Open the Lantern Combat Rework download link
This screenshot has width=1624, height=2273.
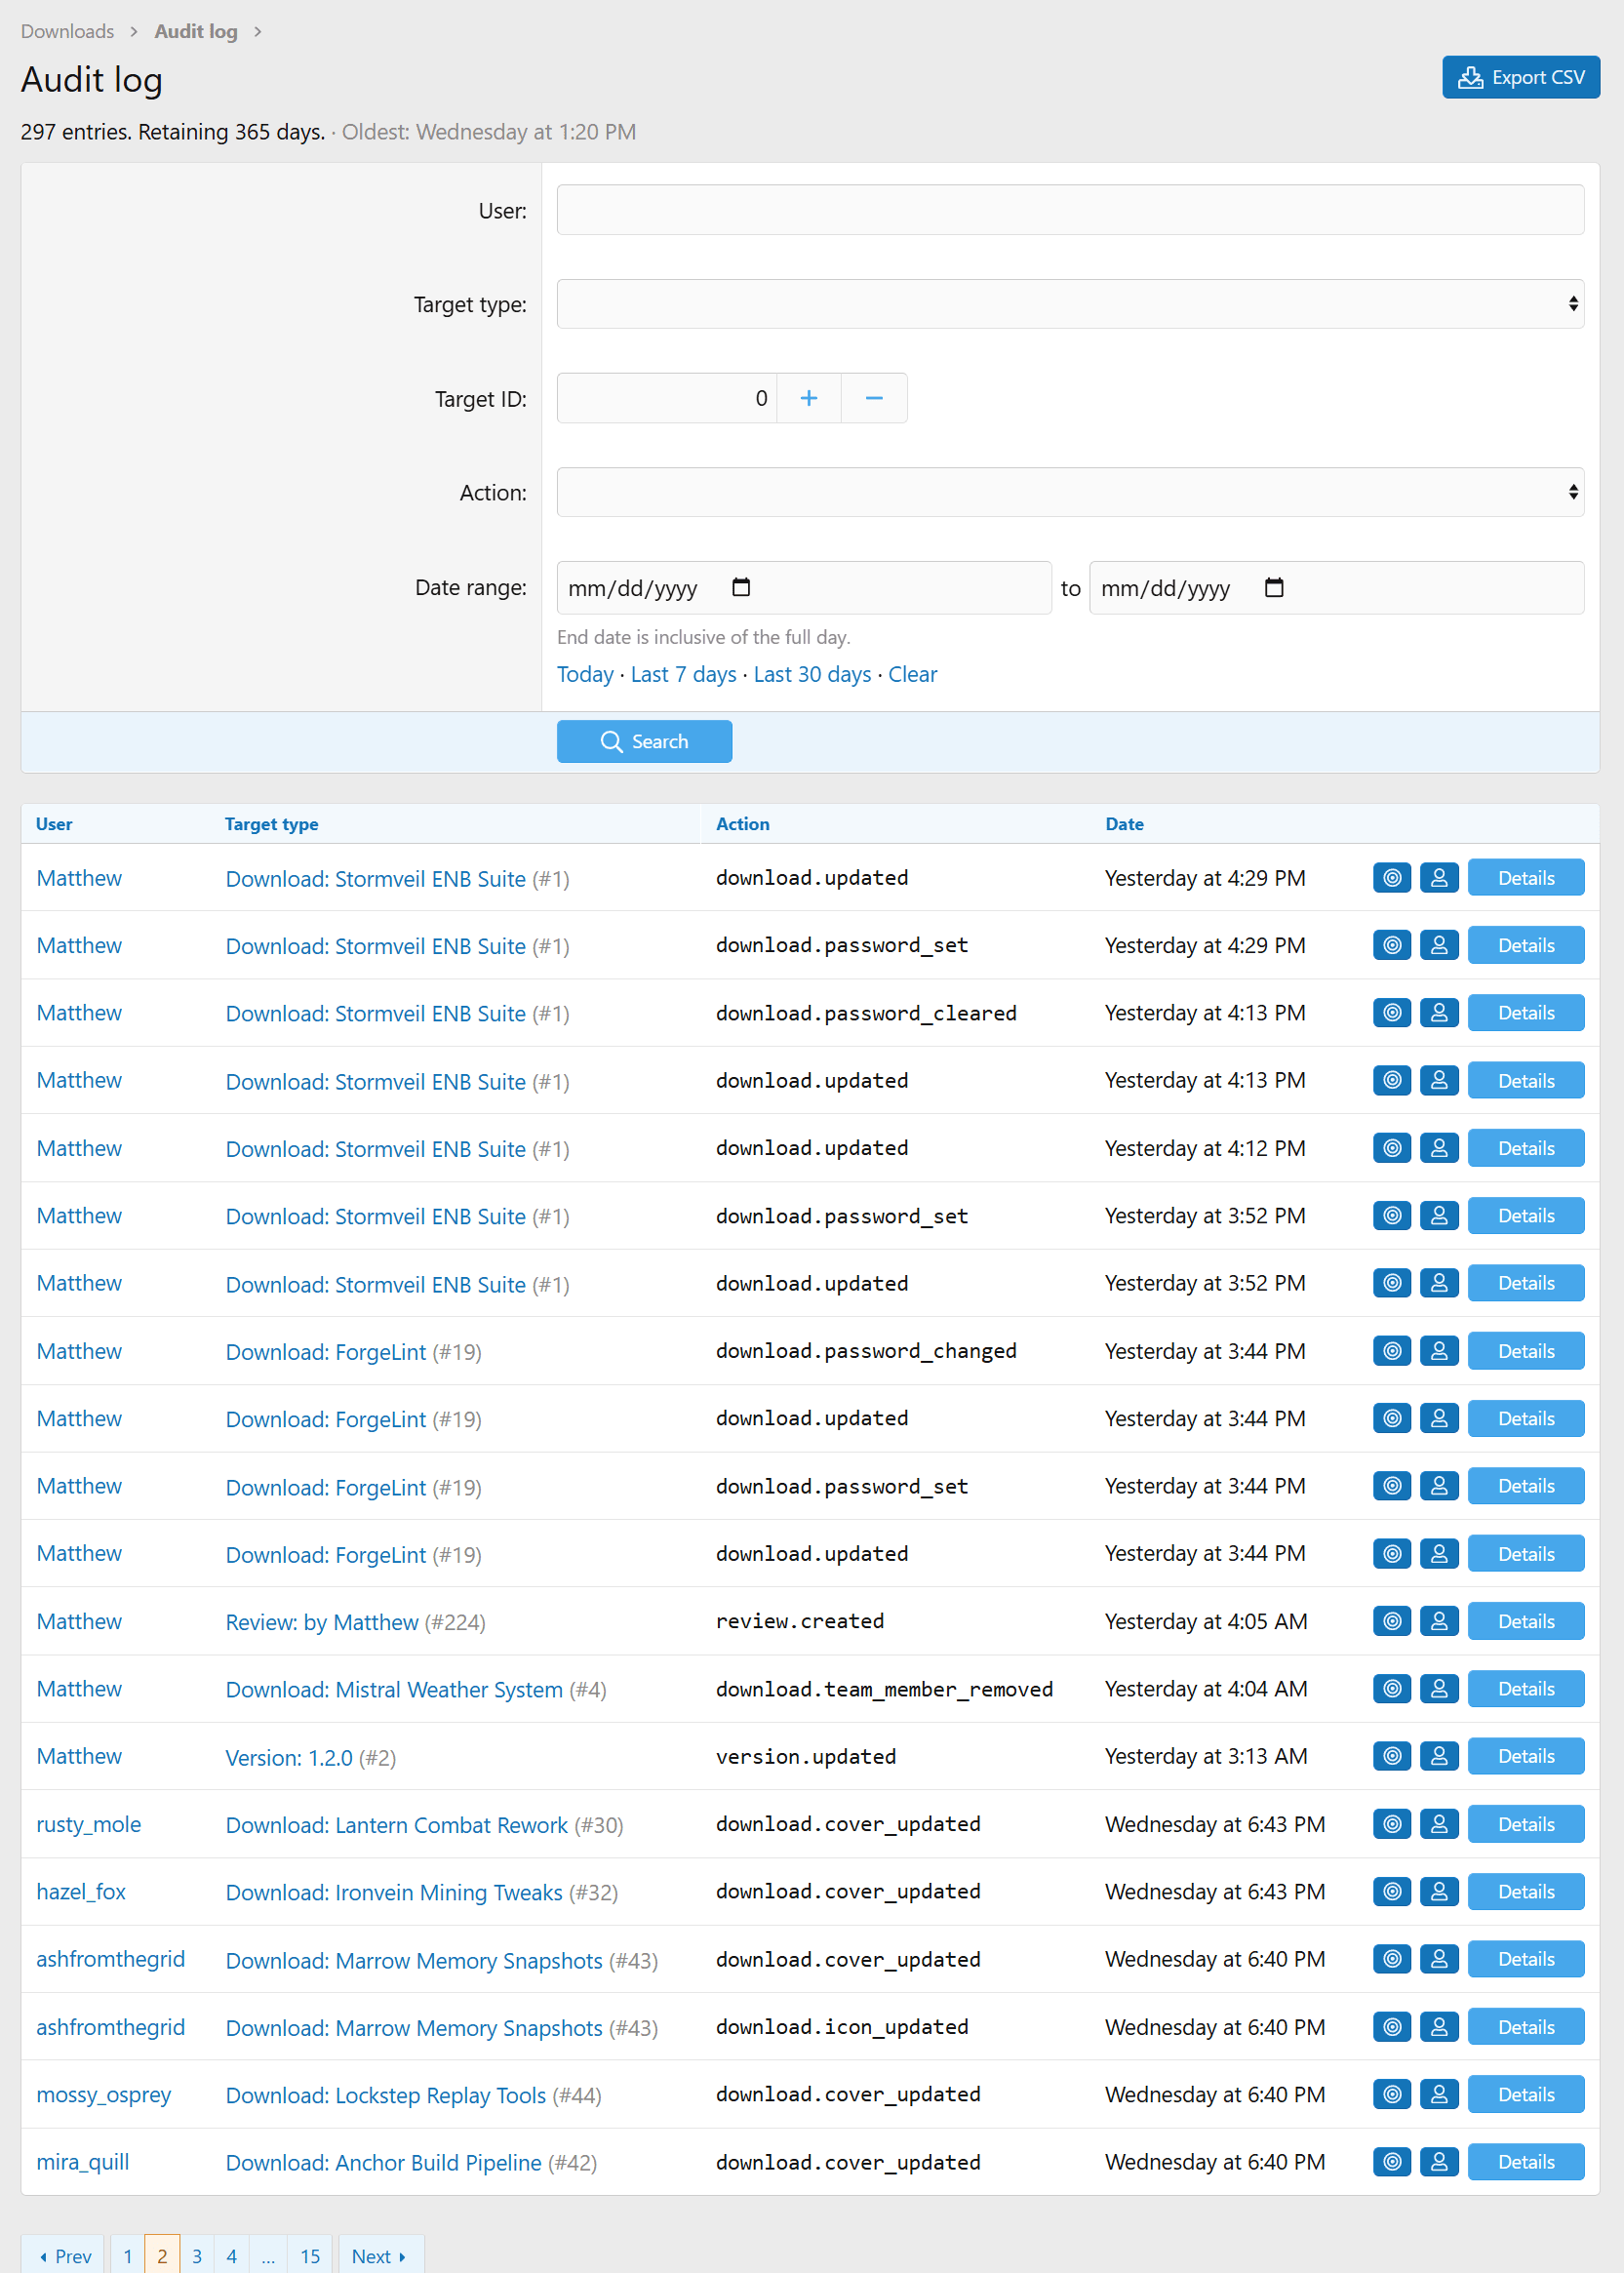396,1824
